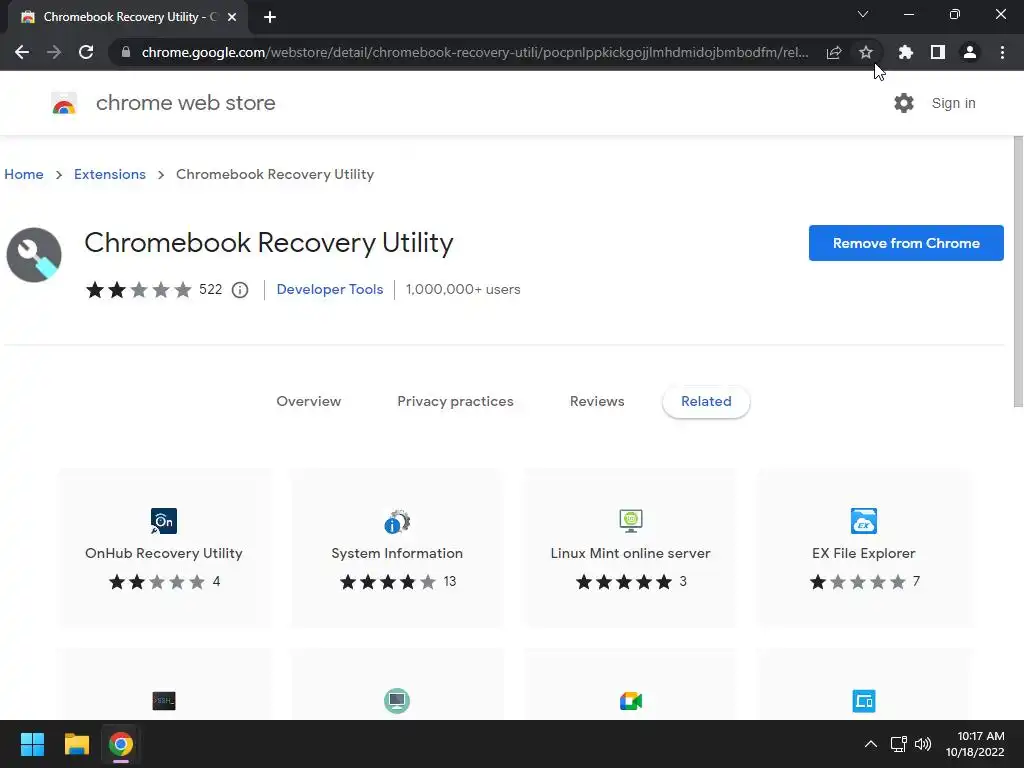Close the Chromebook Recovery Utility tab
Image resolution: width=1024 pixels, height=768 pixels.
pos(232,17)
